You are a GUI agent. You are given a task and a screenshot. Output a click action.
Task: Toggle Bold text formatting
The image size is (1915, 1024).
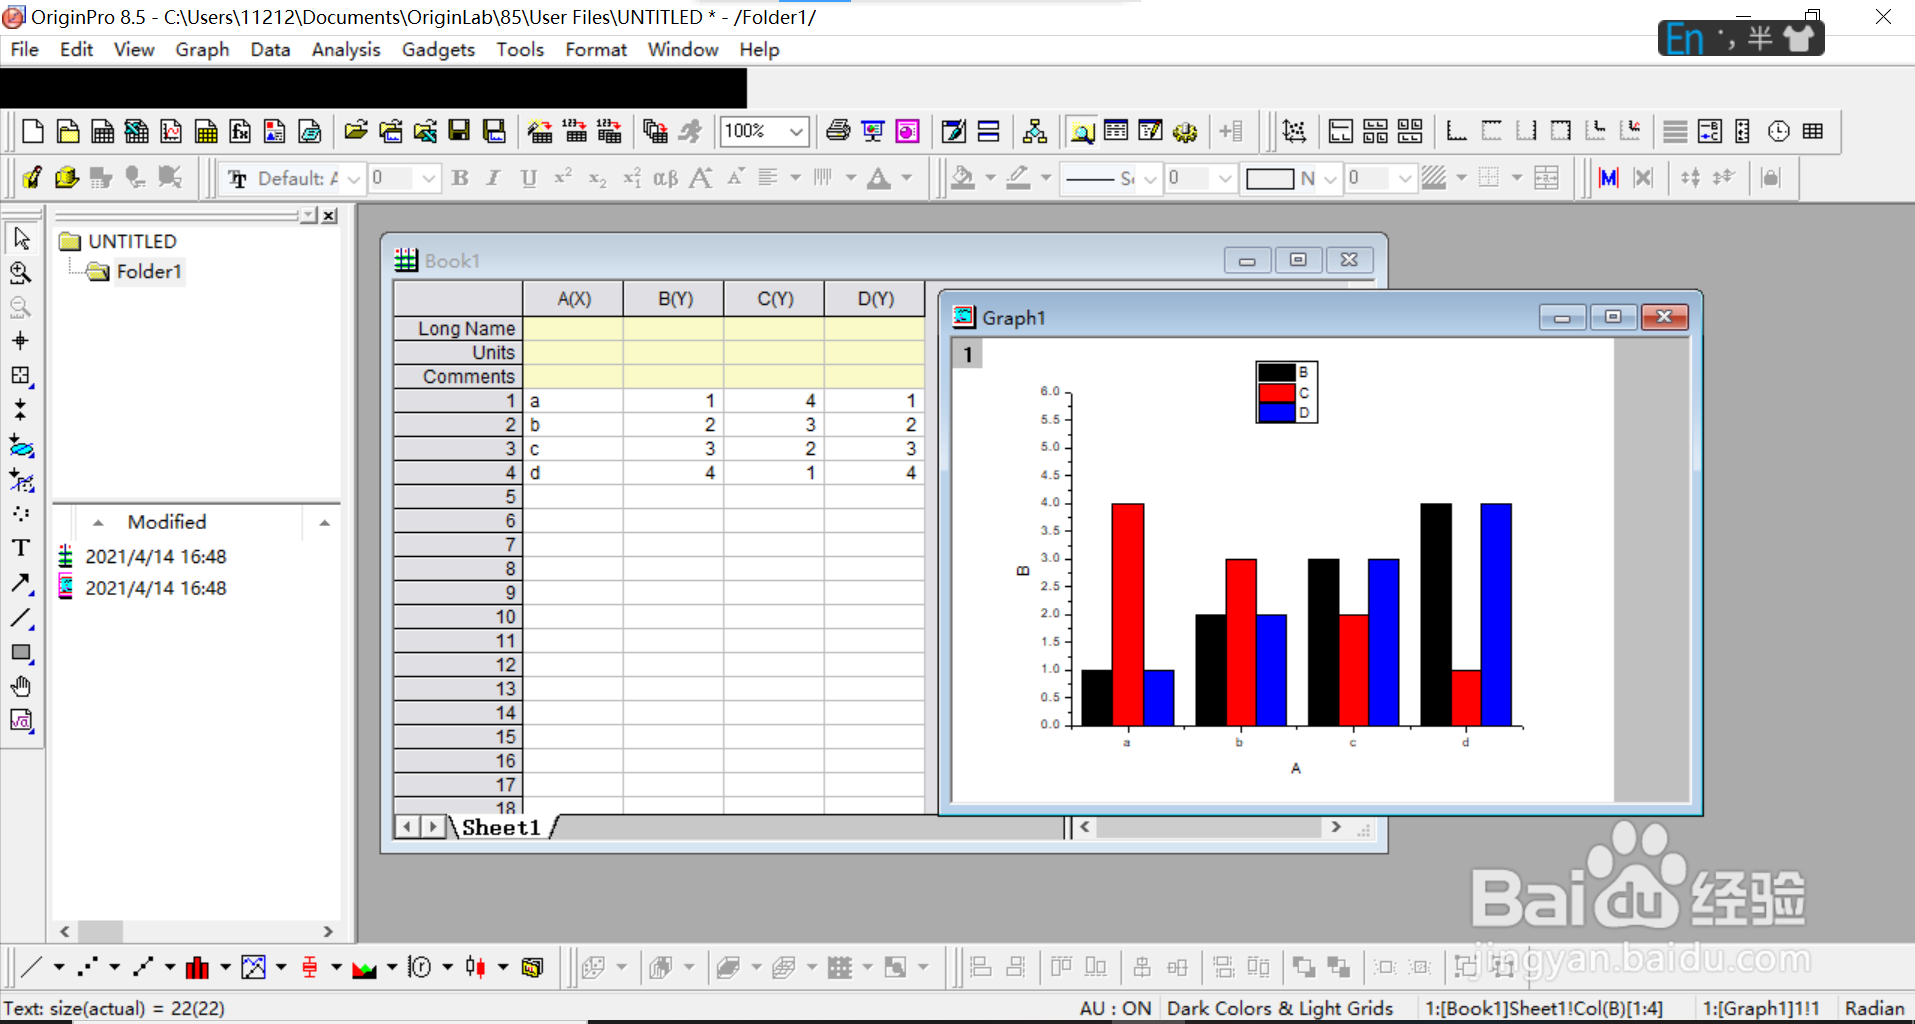[x=460, y=178]
